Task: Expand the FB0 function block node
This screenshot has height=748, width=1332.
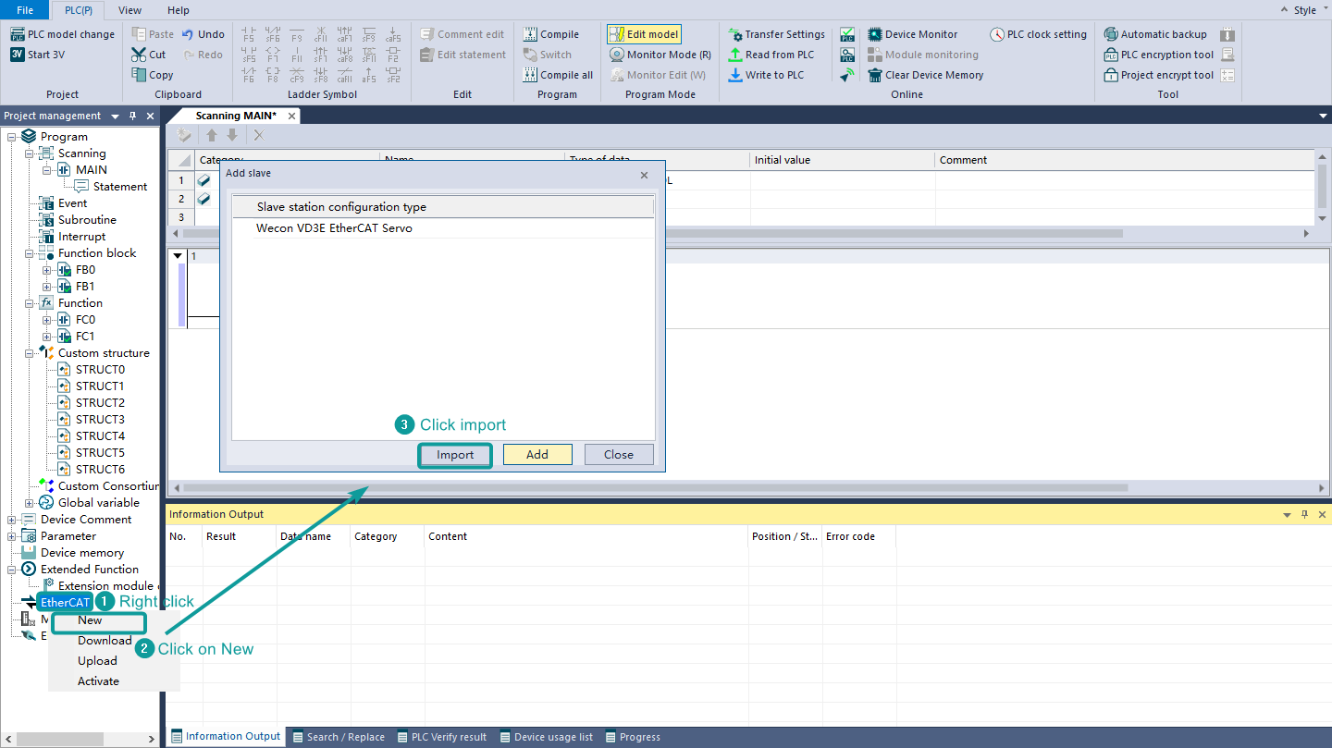Action: (x=47, y=270)
